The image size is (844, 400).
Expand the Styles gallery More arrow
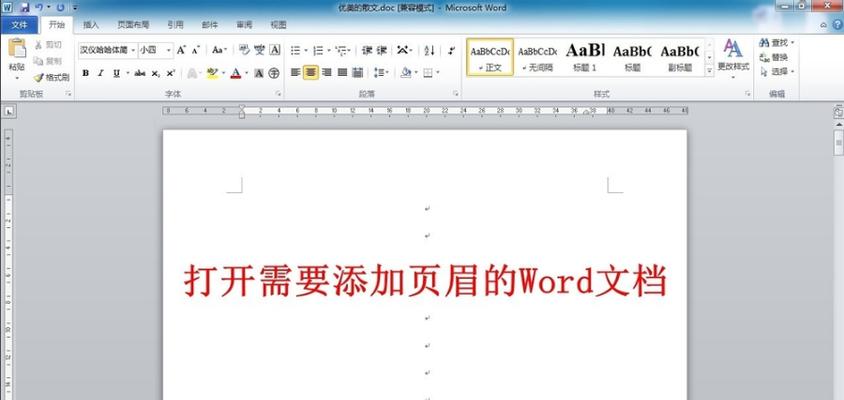[x=709, y=71]
